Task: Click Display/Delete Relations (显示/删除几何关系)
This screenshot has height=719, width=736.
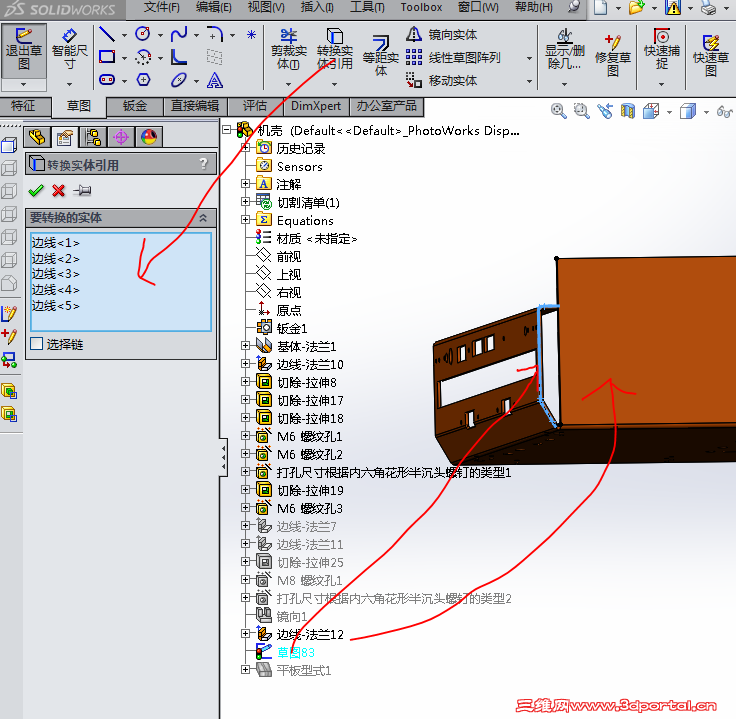Action: click(x=565, y=50)
